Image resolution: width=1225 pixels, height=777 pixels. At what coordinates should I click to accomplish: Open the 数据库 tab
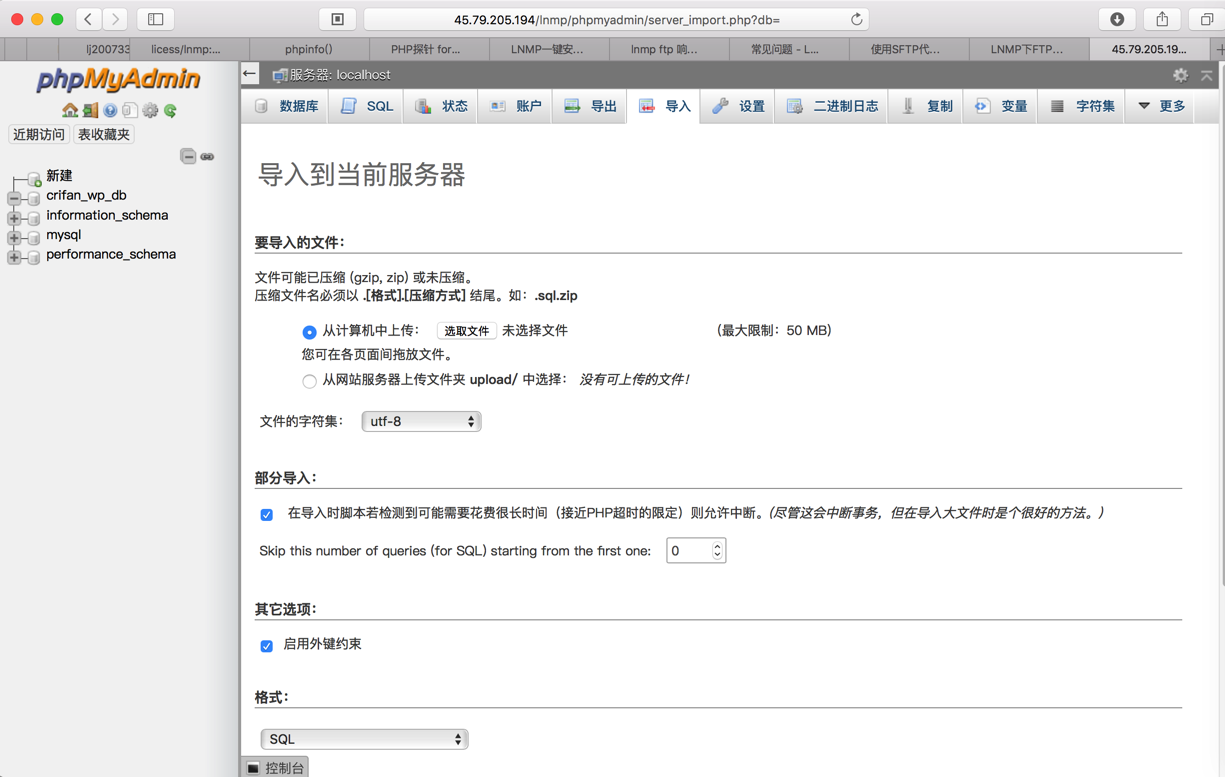(x=286, y=106)
